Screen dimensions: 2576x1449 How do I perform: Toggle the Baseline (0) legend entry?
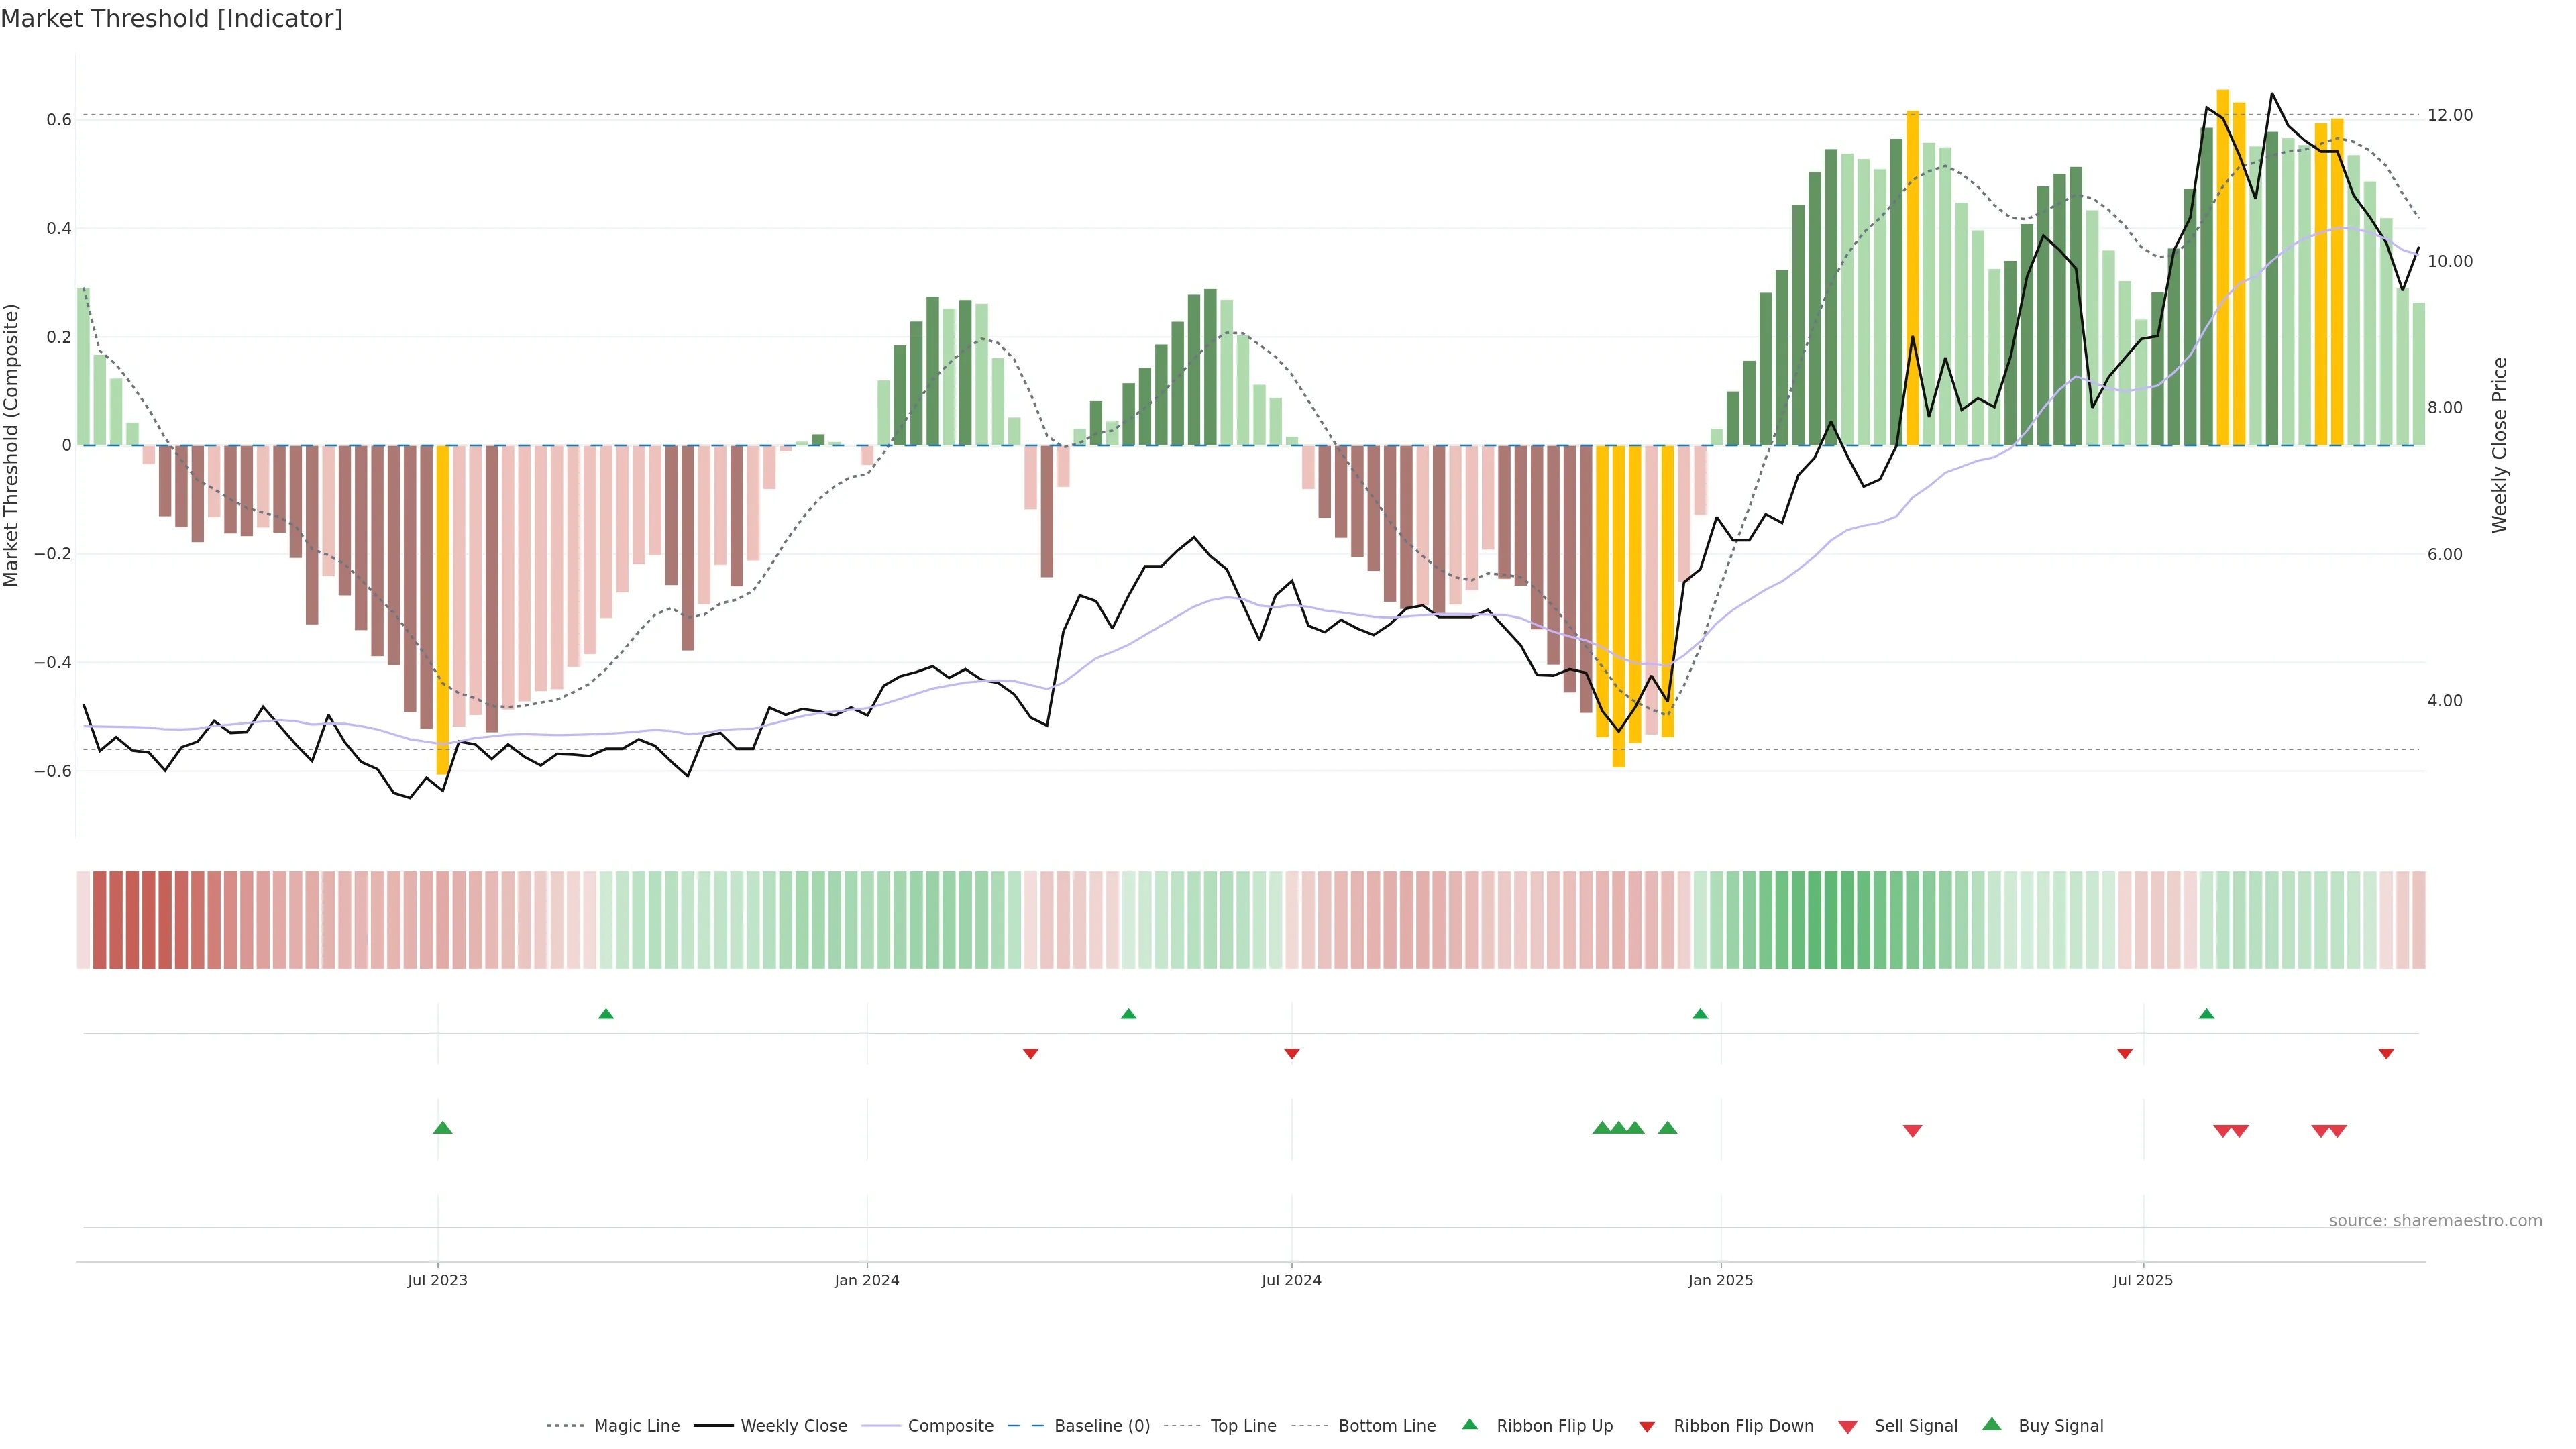(1102, 1426)
